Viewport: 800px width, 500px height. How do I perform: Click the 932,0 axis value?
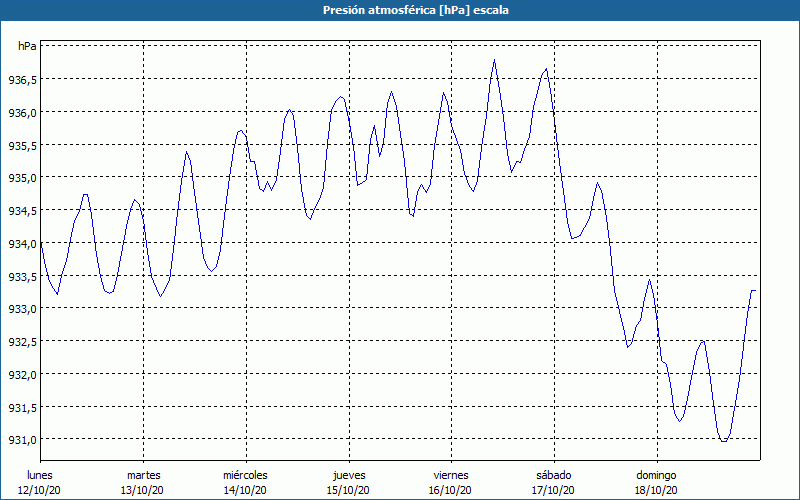coord(22,374)
